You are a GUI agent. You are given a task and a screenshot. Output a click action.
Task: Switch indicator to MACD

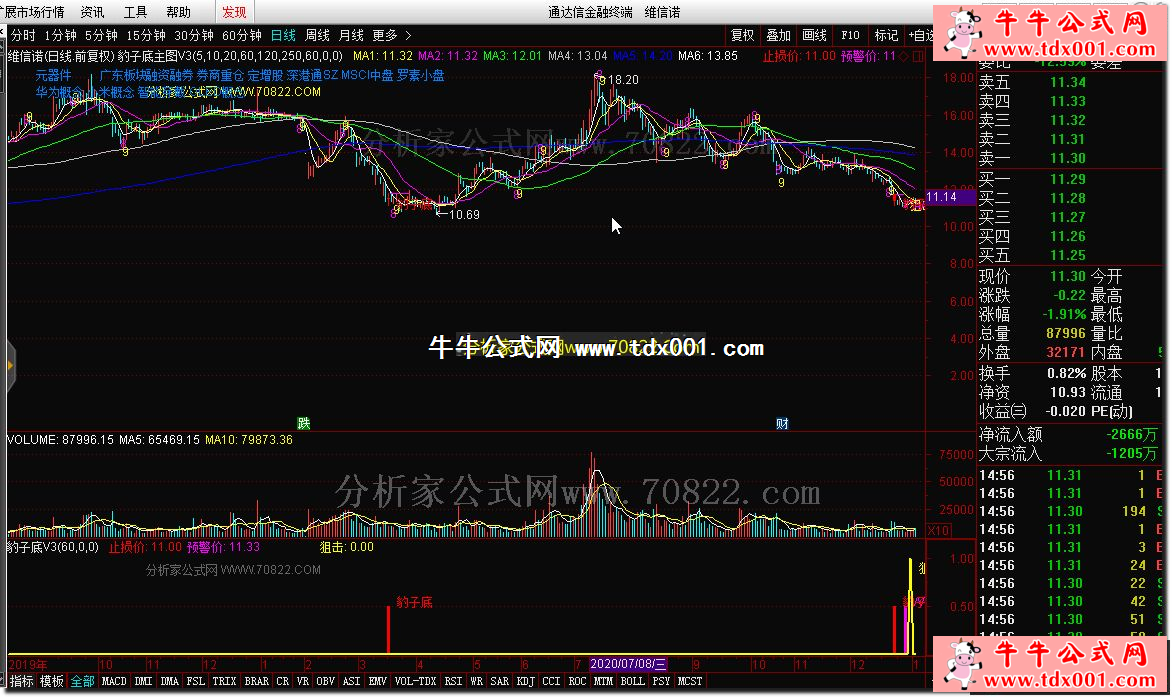click(114, 681)
